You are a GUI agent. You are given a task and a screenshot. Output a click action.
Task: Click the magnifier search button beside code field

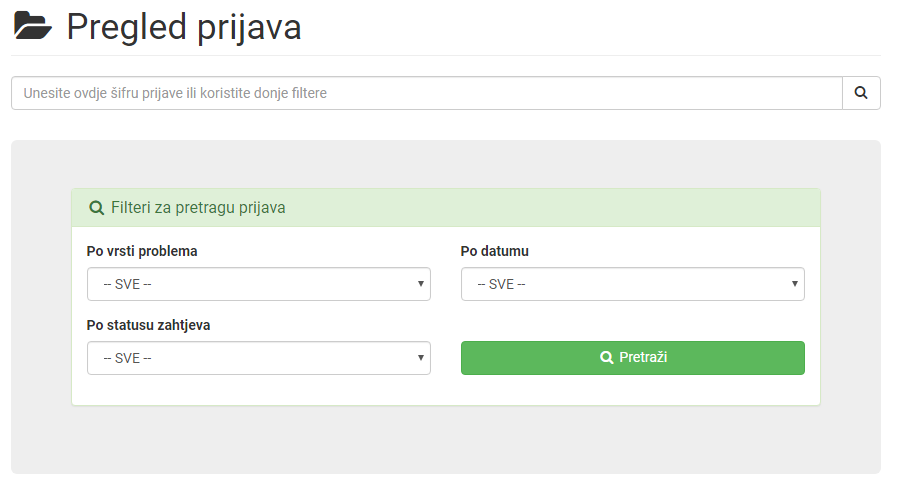861,93
